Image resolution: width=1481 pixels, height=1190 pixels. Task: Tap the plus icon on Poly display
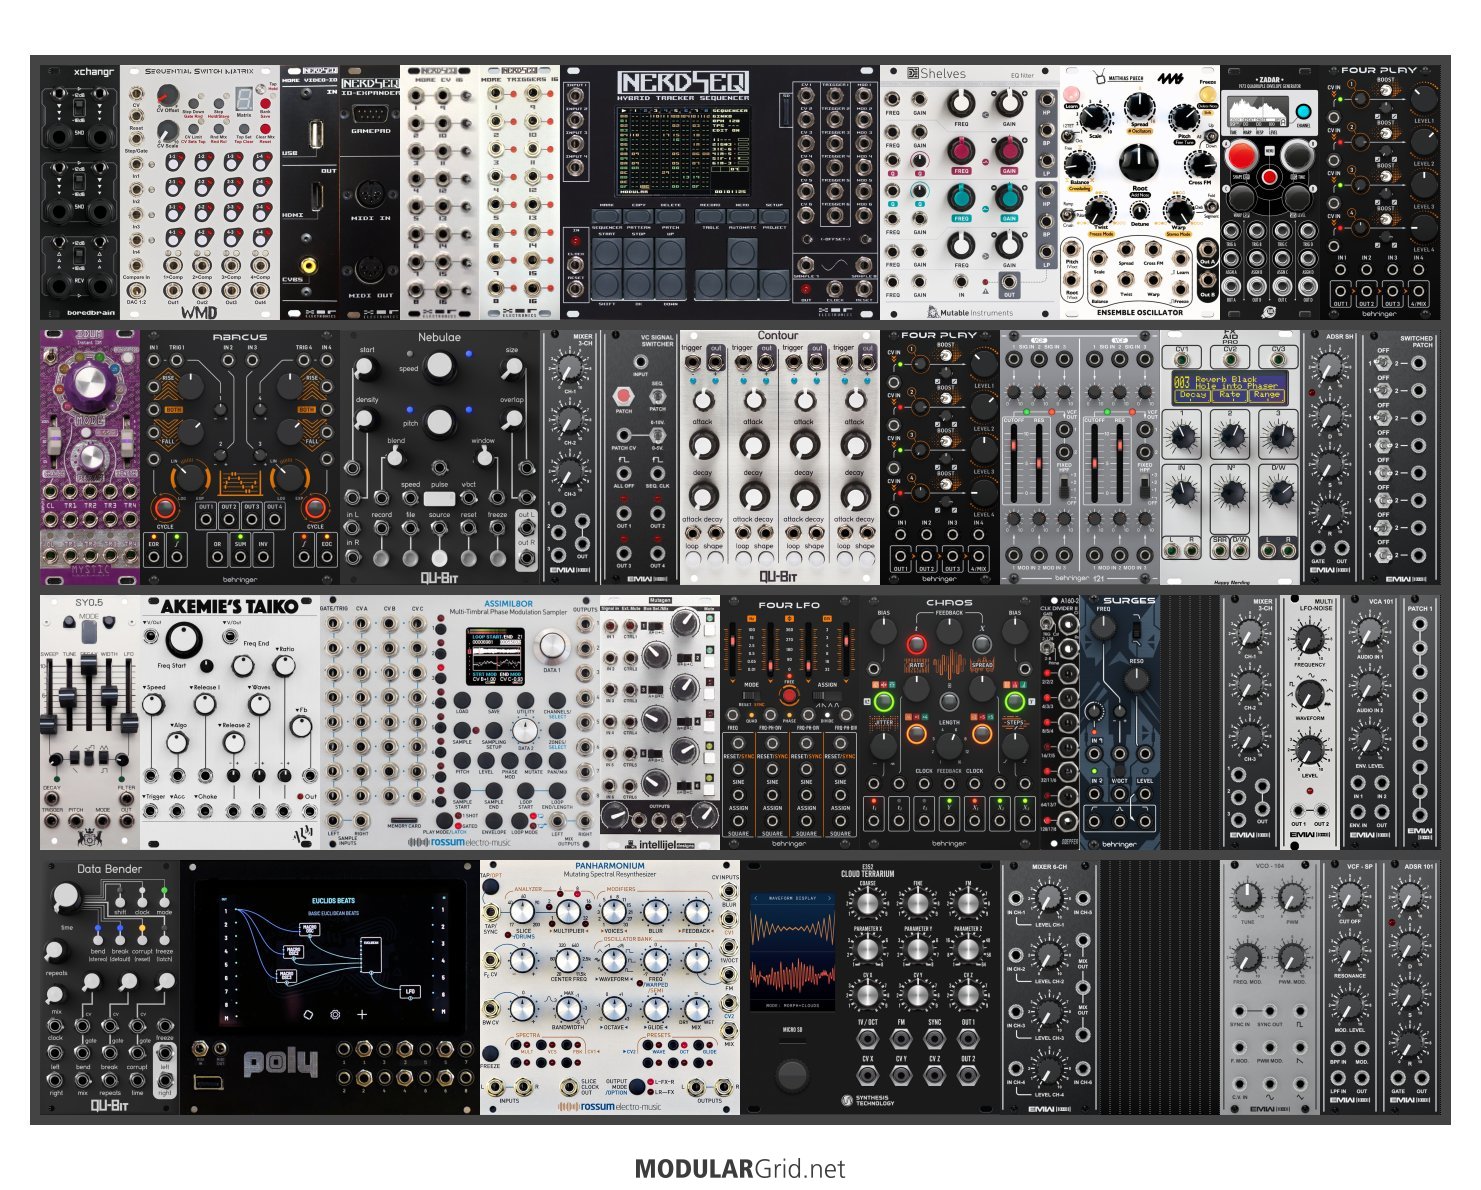pyautogui.click(x=362, y=1014)
